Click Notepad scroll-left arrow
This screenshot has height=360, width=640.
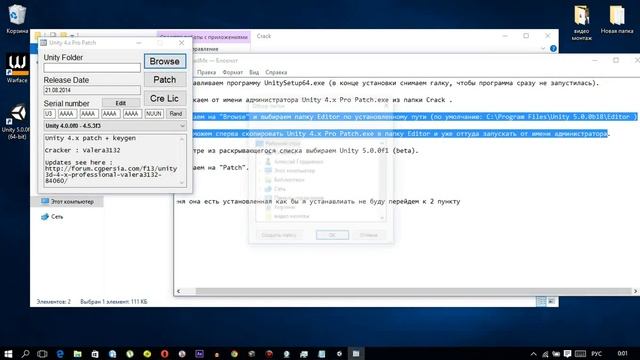[x=178, y=291]
